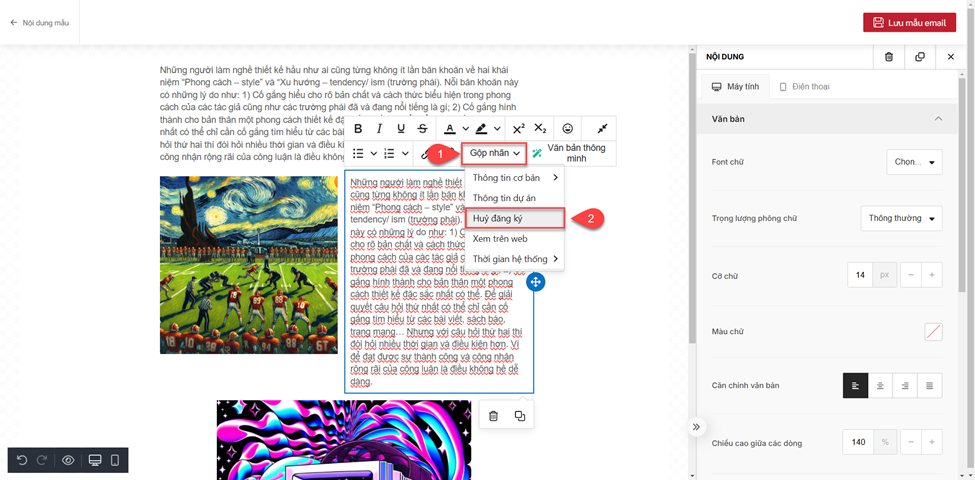
Task: Choose Huỷ đăng ký merge tag
Action: click(515, 218)
